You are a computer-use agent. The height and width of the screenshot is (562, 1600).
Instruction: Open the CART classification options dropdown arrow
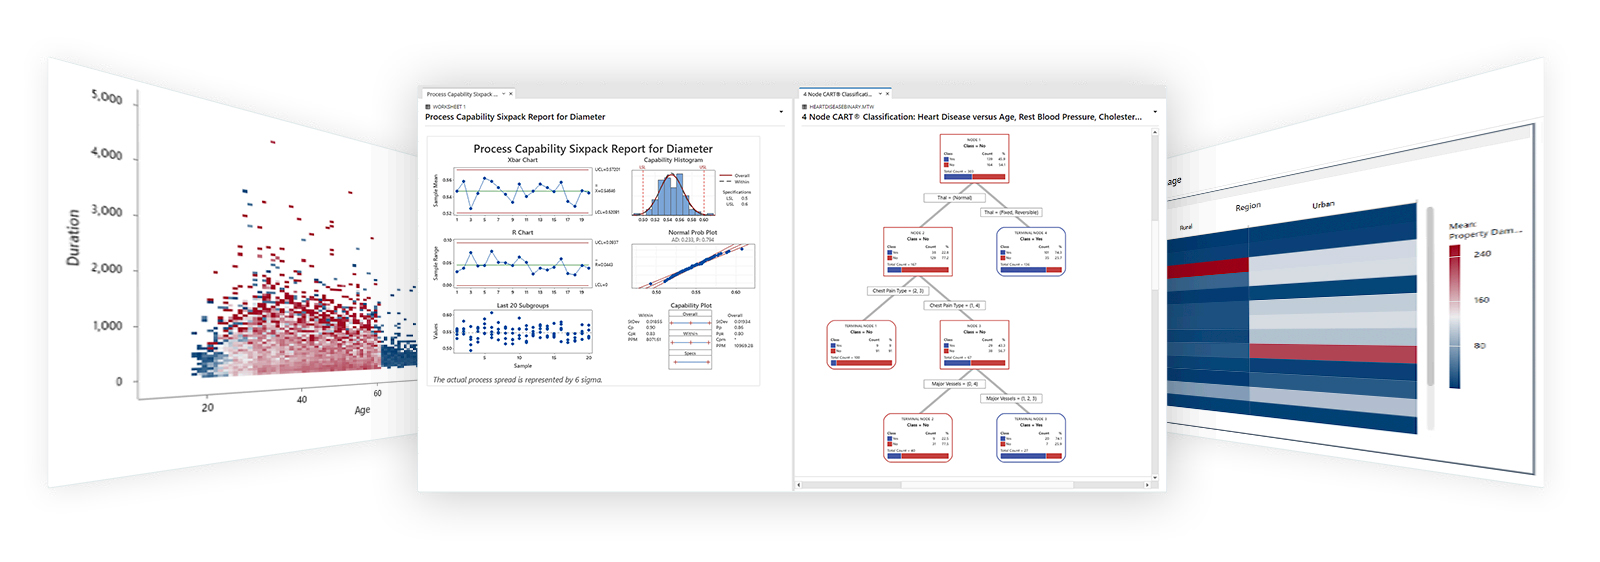[1155, 112]
